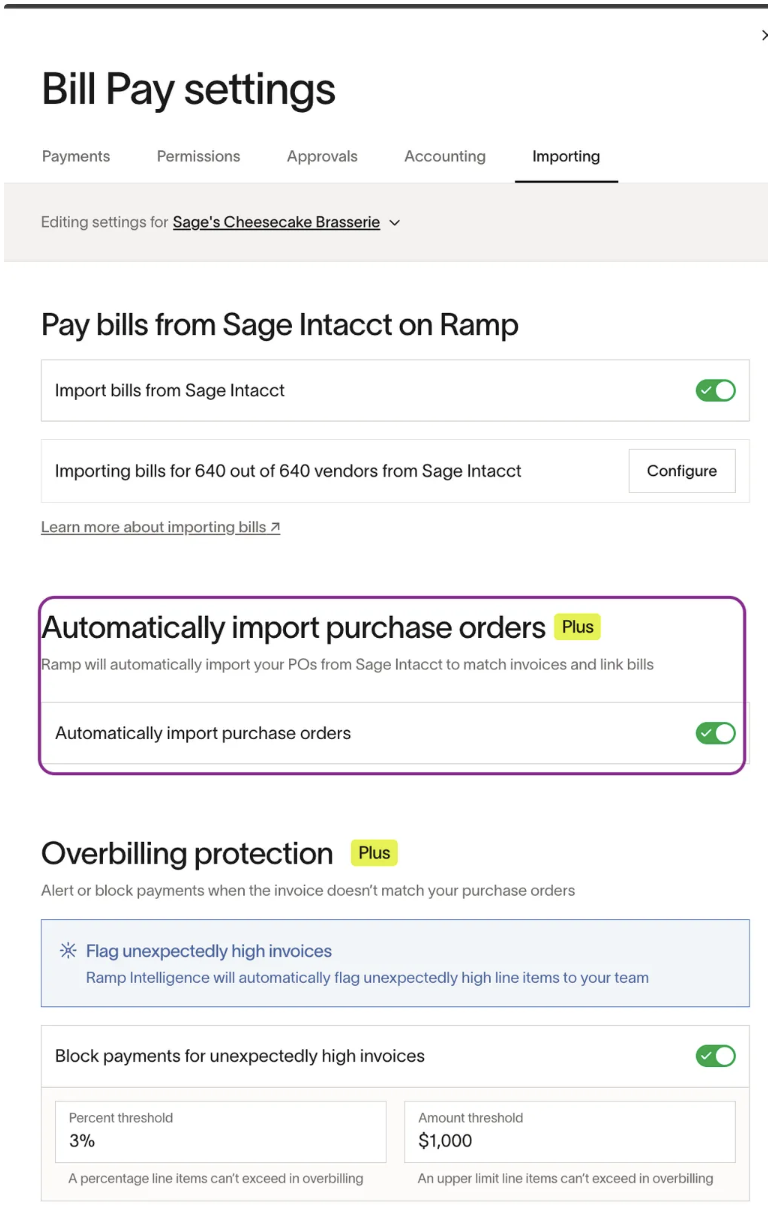Image resolution: width=768 pixels, height=1210 pixels.
Task: Switch to the Permissions tab
Action: pos(198,156)
